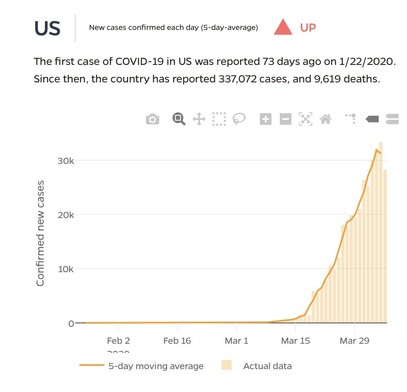Autoscale the chart axes
Image resolution: width=407 pixels, height=392 pixels.
(x=306, y=119)
